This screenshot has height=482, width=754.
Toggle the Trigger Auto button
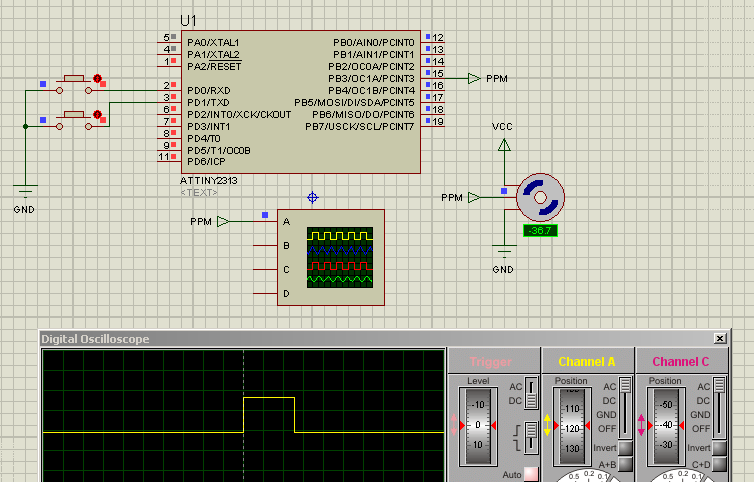coord(530,474)
